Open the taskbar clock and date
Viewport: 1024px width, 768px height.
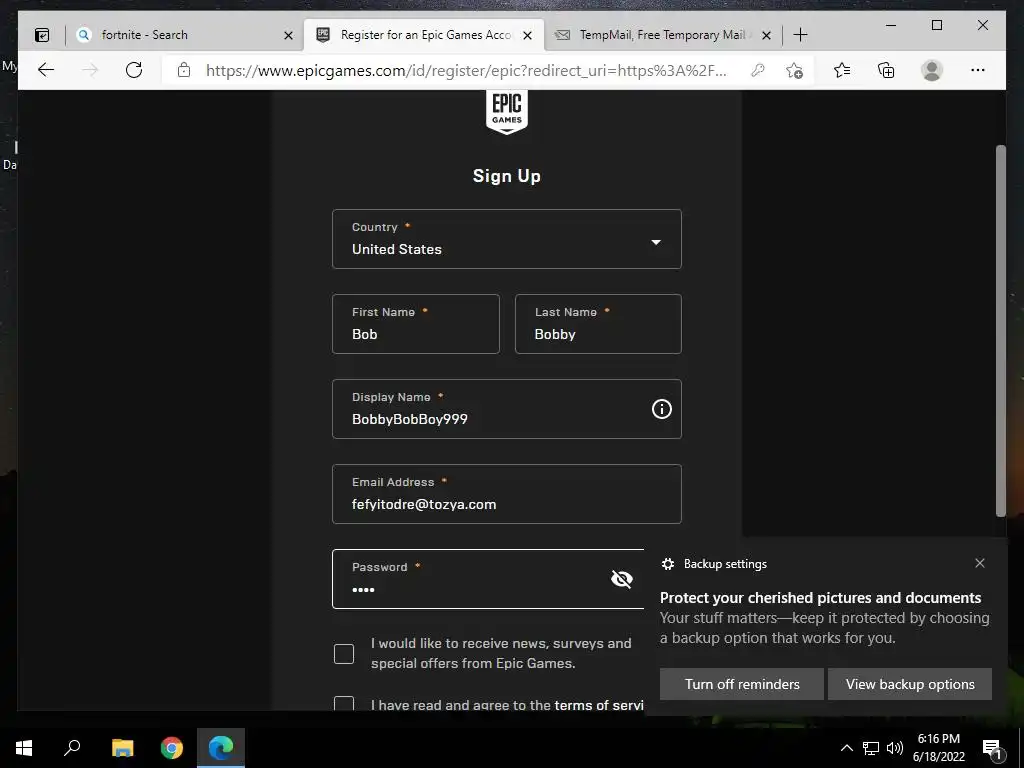[x=938, y=748]
